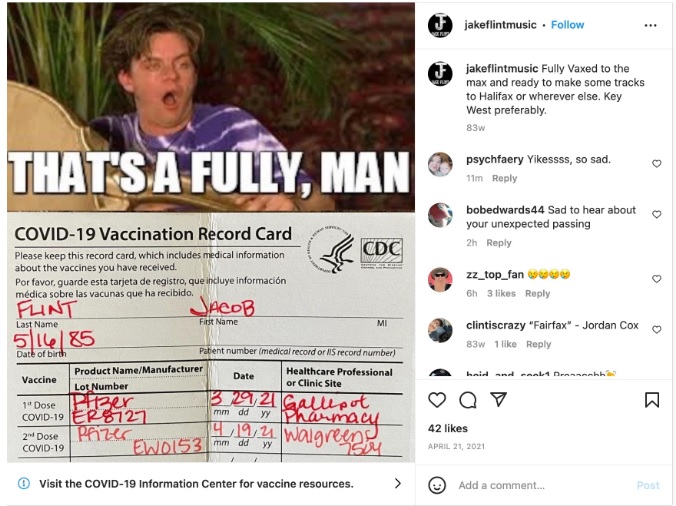
Task: Click the COVID-19 info circle icon
Action: 24,483
